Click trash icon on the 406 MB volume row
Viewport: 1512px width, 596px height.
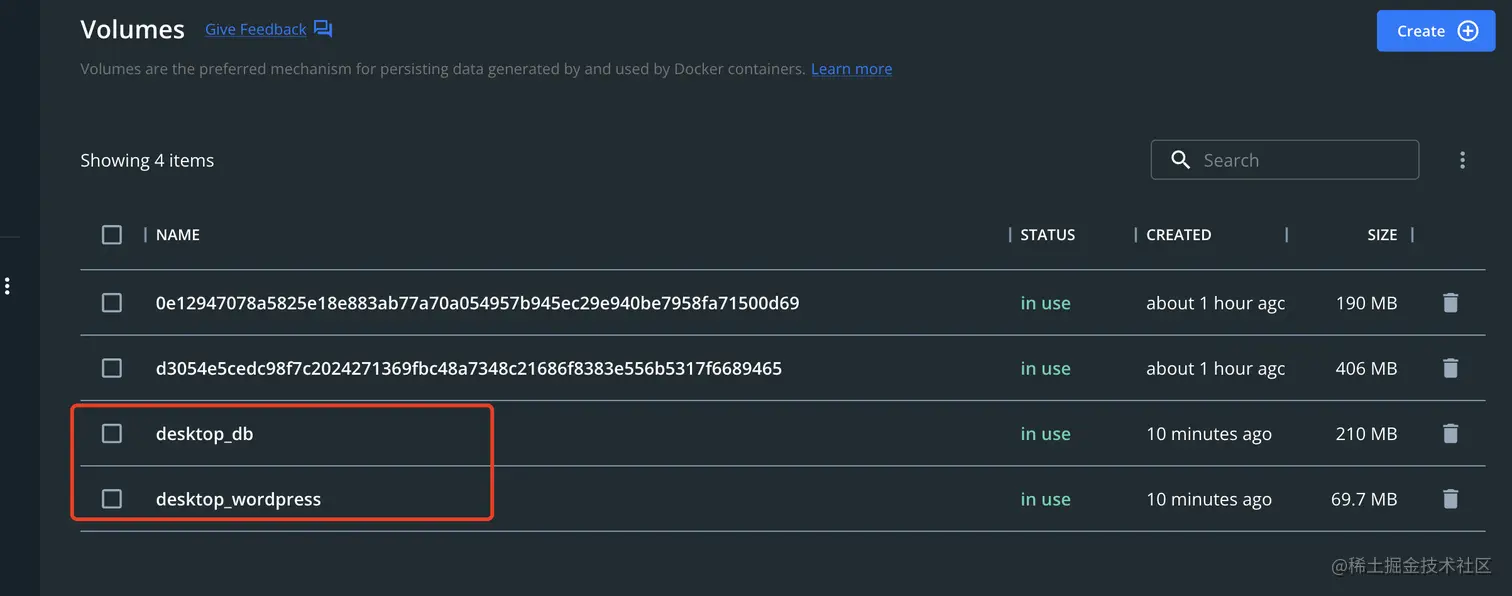click(1450, 369)
